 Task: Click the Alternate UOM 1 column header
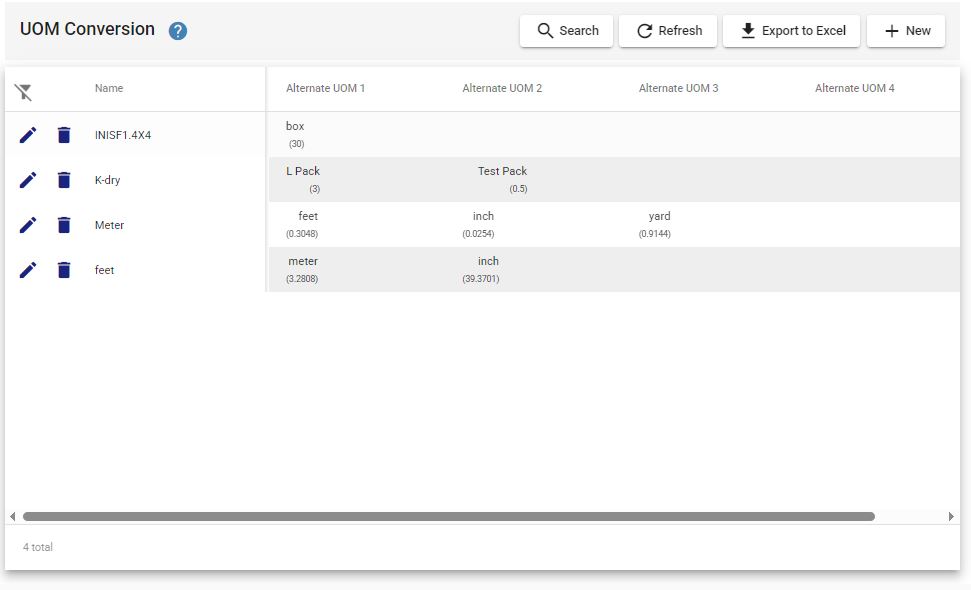pos(325,88)
